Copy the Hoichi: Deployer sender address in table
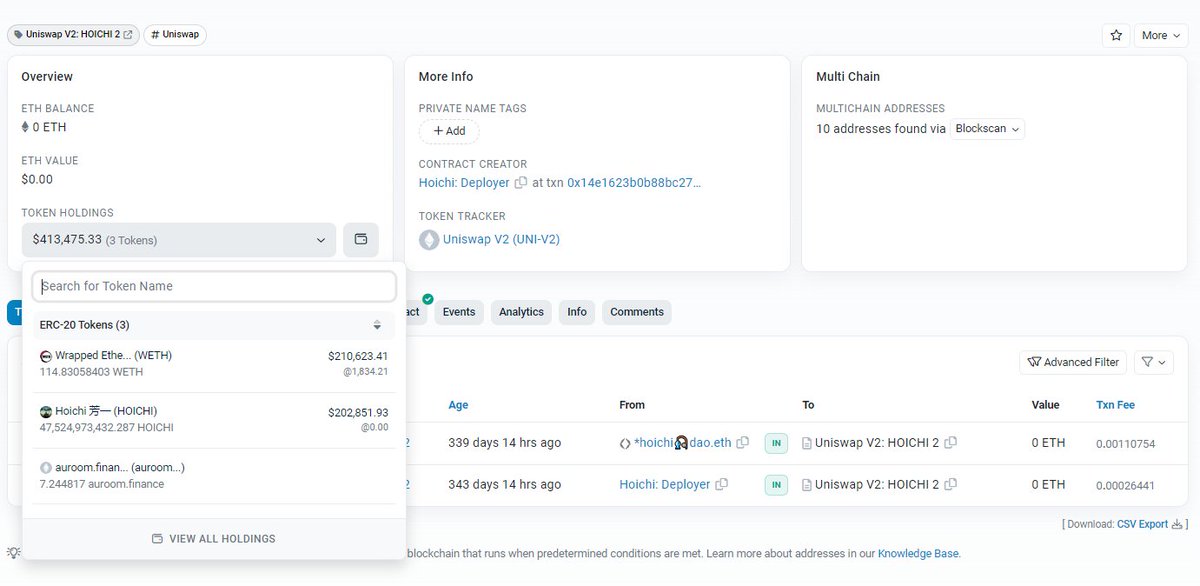1200x586 pixels. coord(722,485)
